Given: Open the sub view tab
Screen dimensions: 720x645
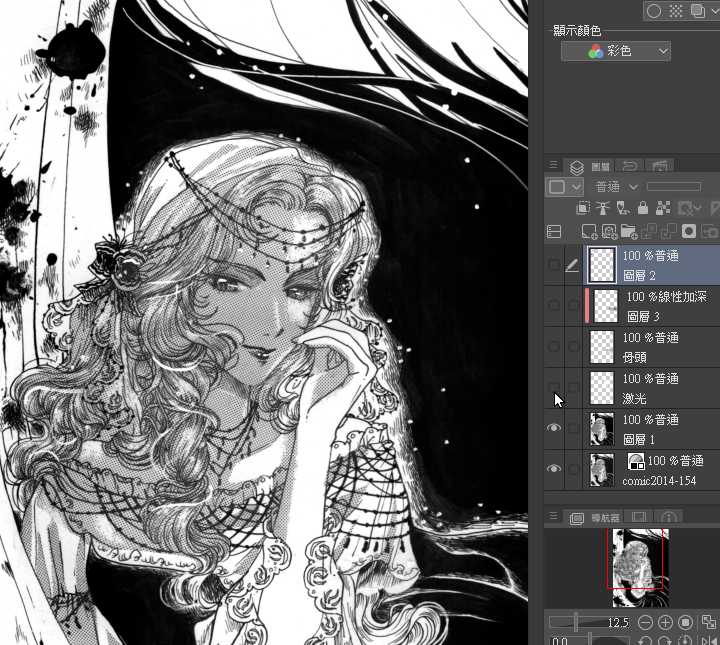Looking at the screenshot, I should pyautogui.click(x=639, y=517).
